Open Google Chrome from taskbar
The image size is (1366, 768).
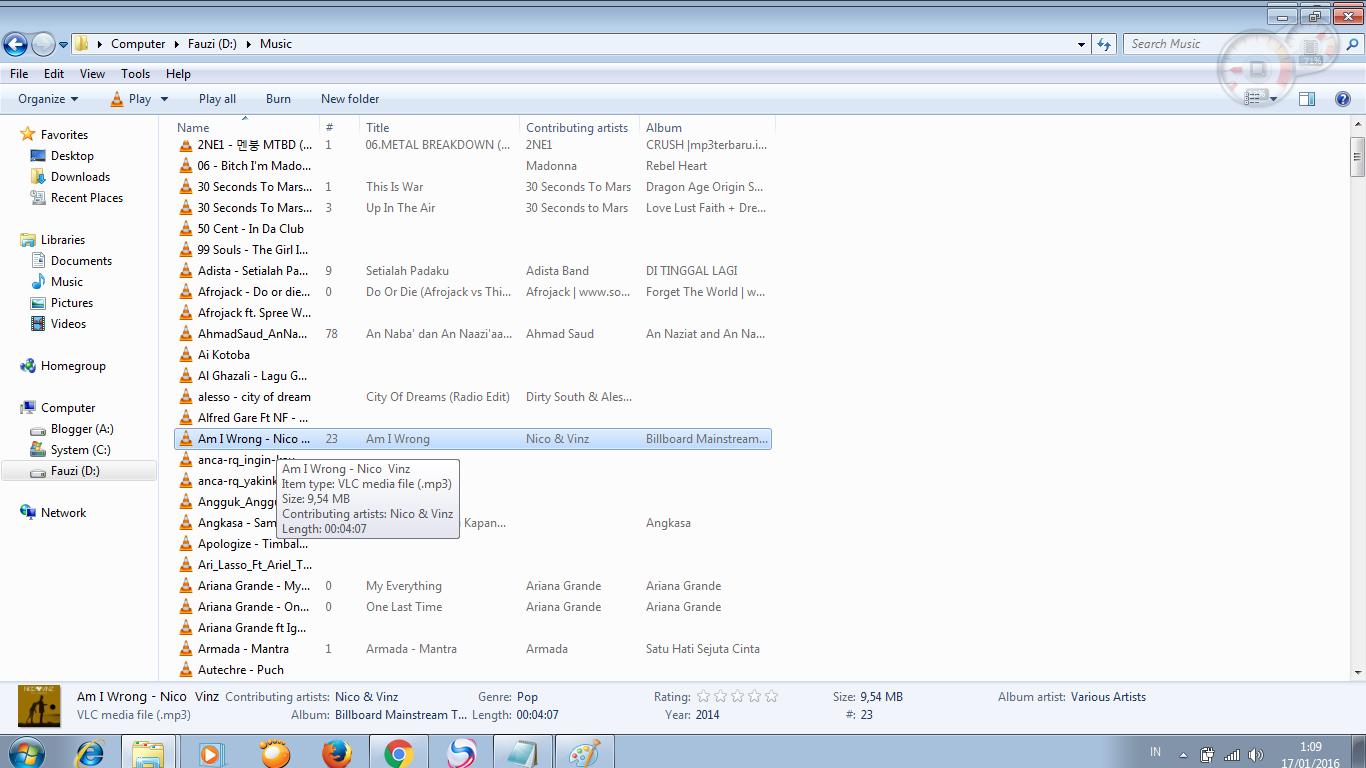click(x=398, y=752)
